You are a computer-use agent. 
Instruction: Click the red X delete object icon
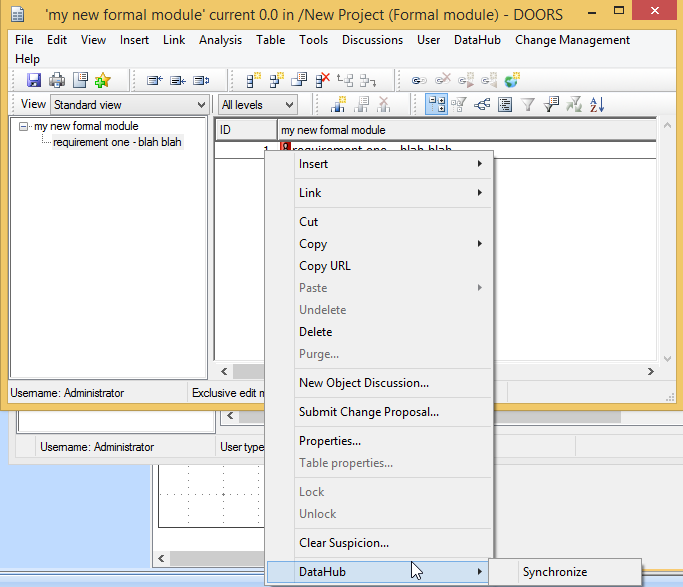pos(323,80)
